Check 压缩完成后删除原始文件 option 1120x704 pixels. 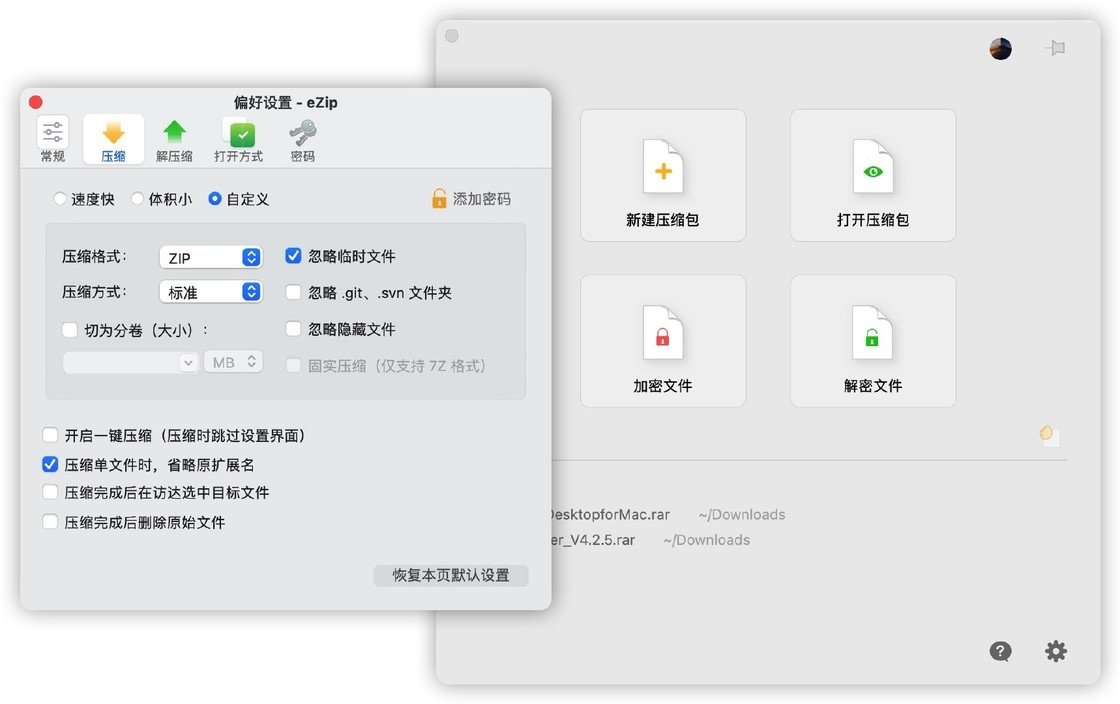tap(50, 522)
